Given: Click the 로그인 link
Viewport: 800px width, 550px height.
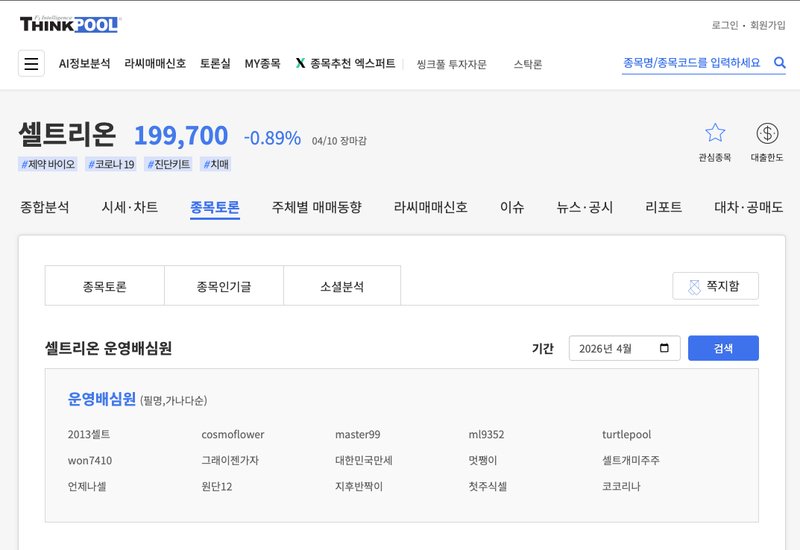Looking at the screenshot, I should 724,25.
